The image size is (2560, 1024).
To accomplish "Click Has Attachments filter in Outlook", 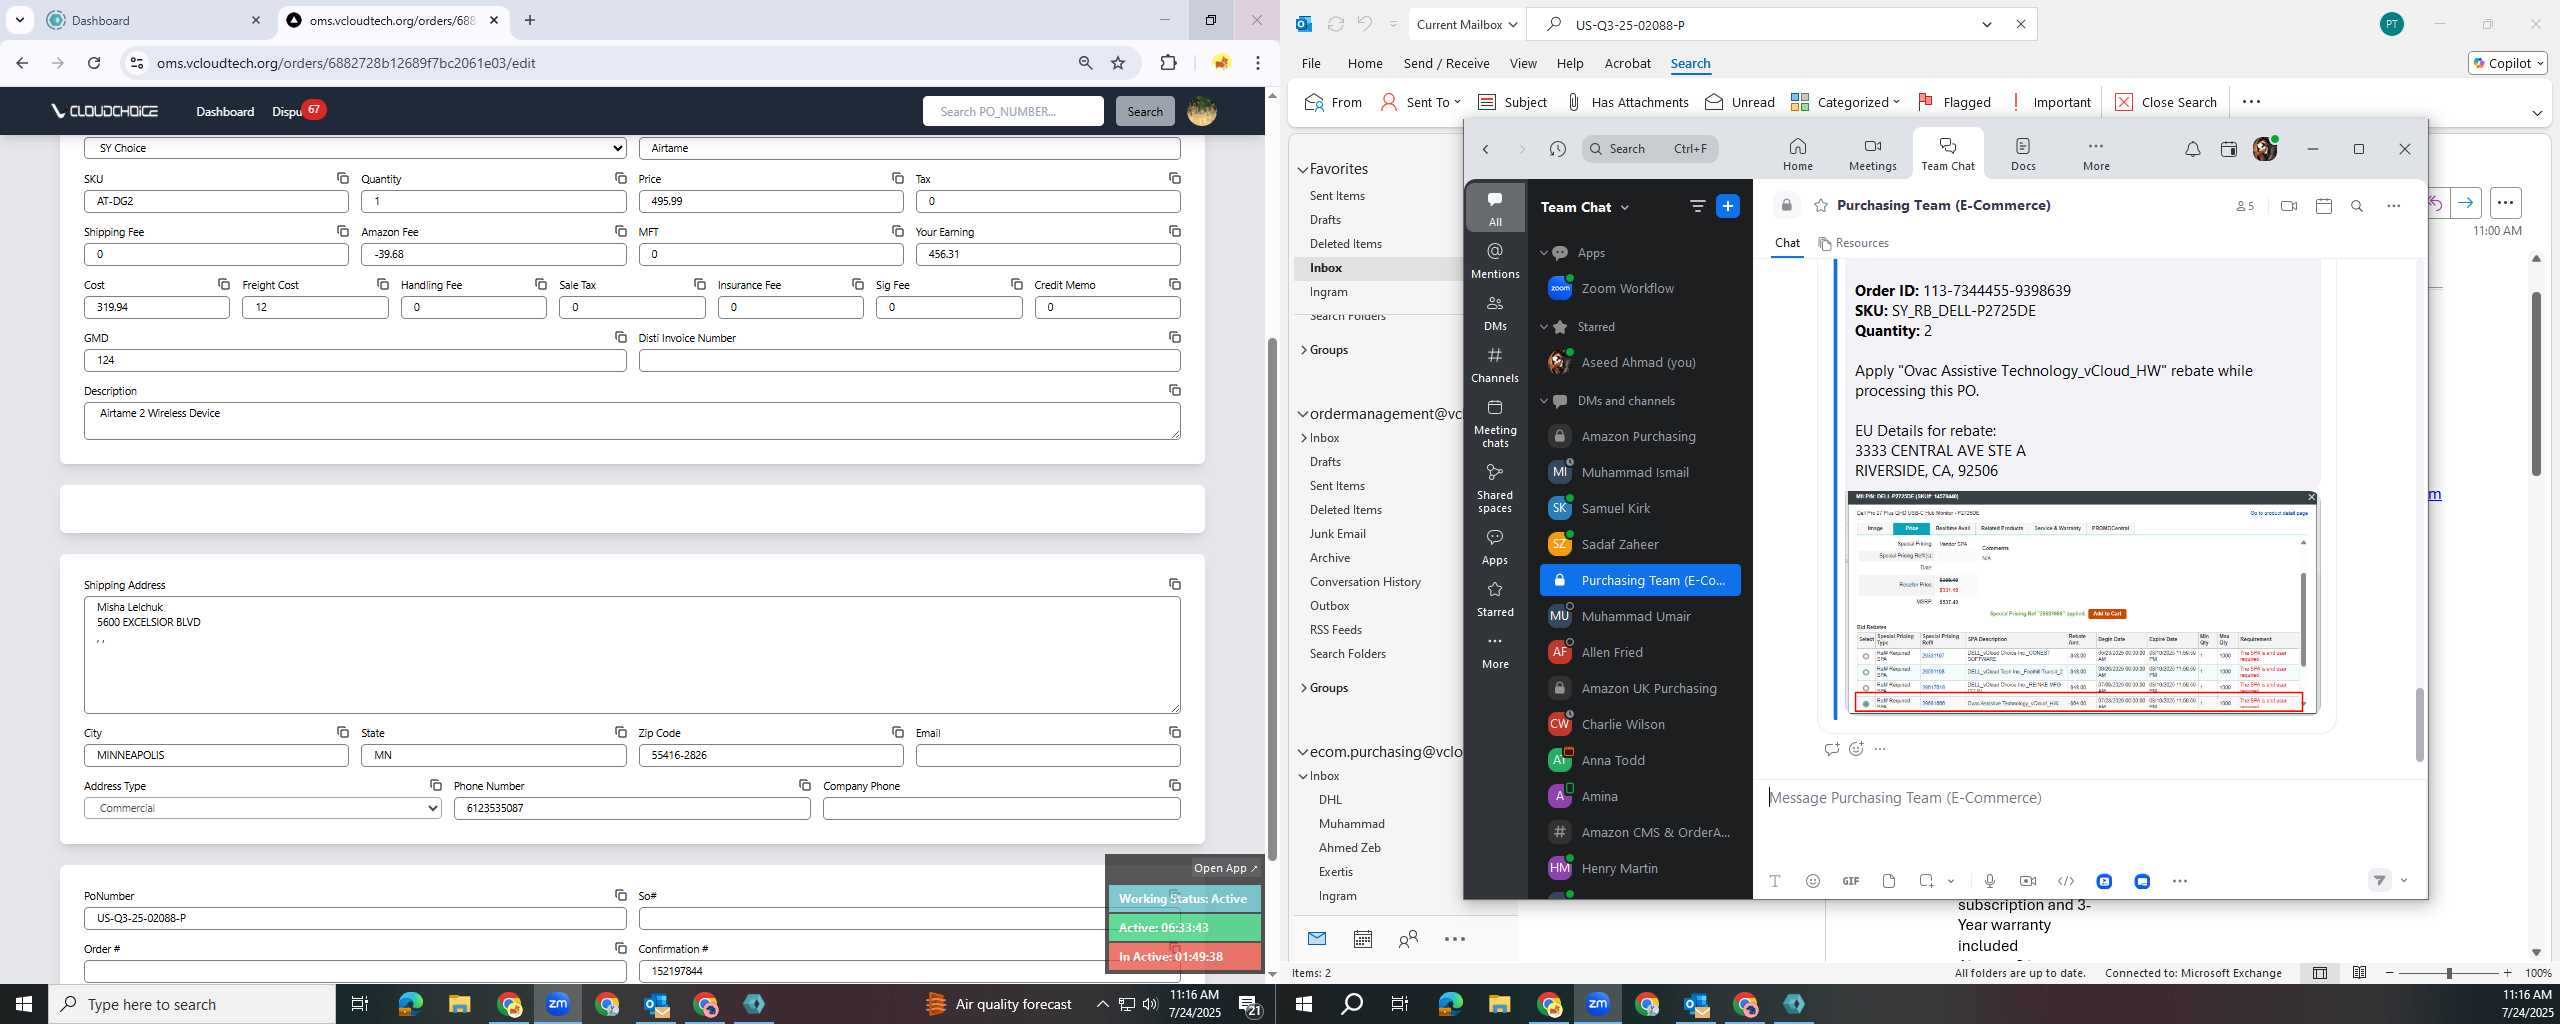I will click(1627, 102).
